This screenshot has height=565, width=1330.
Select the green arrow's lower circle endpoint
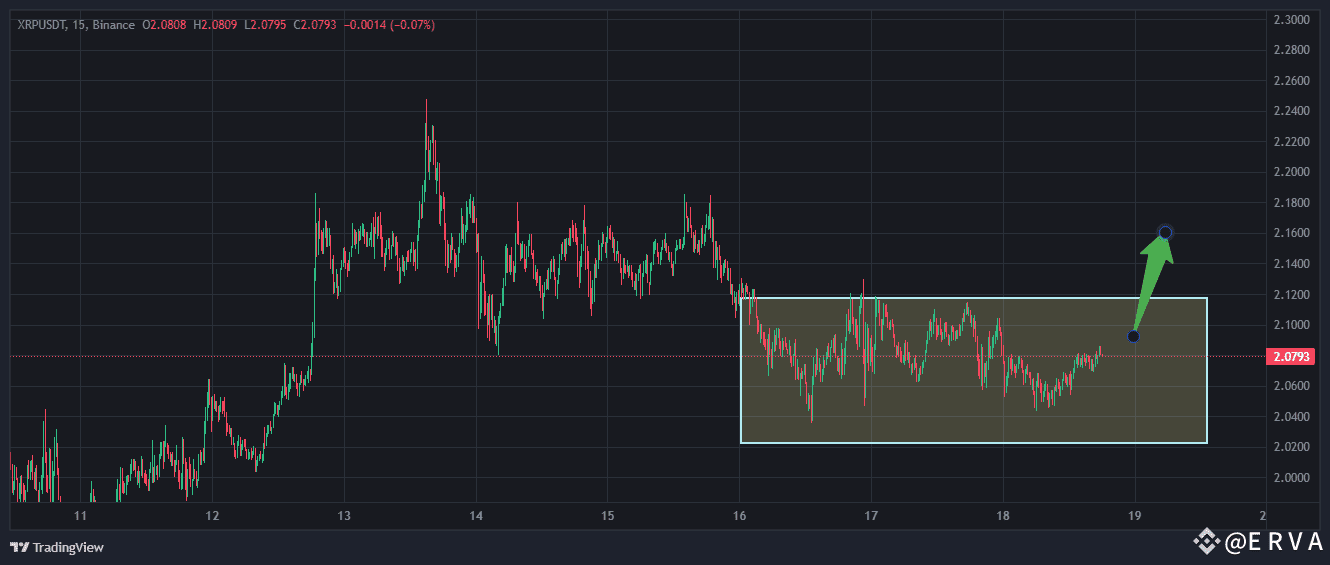coord(1133,336)
